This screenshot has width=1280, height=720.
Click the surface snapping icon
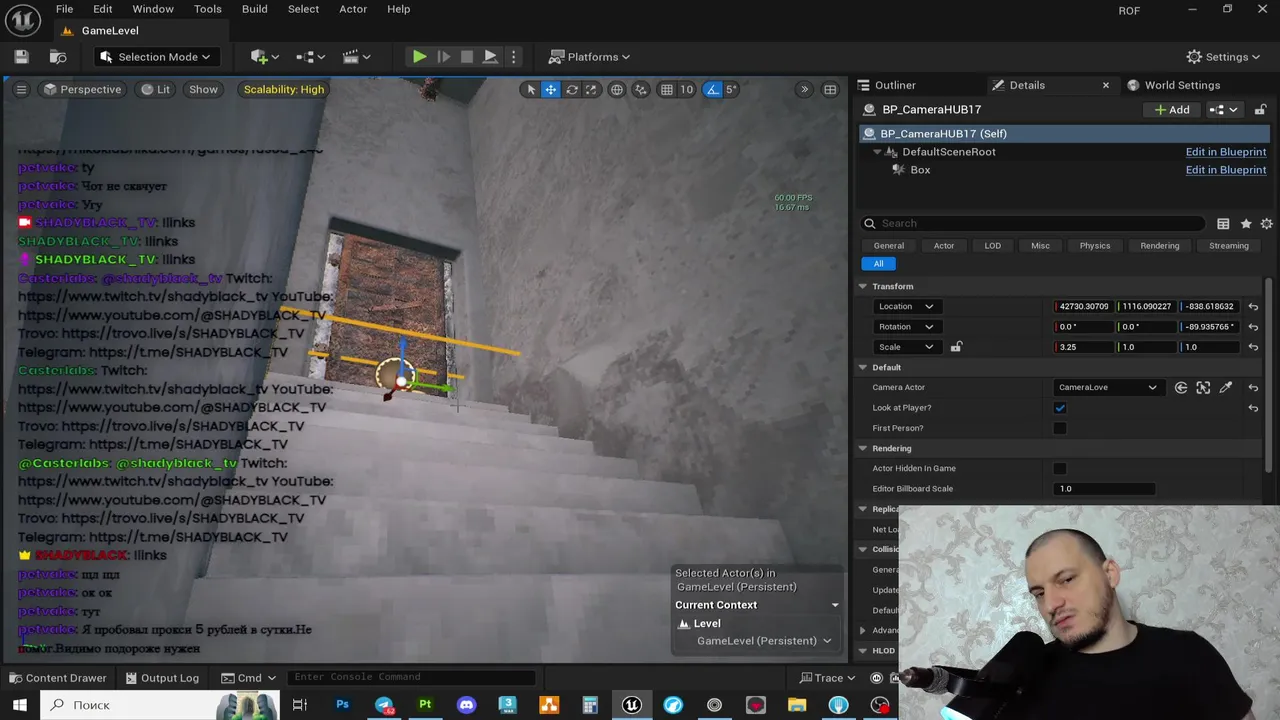tap(641, 89)
